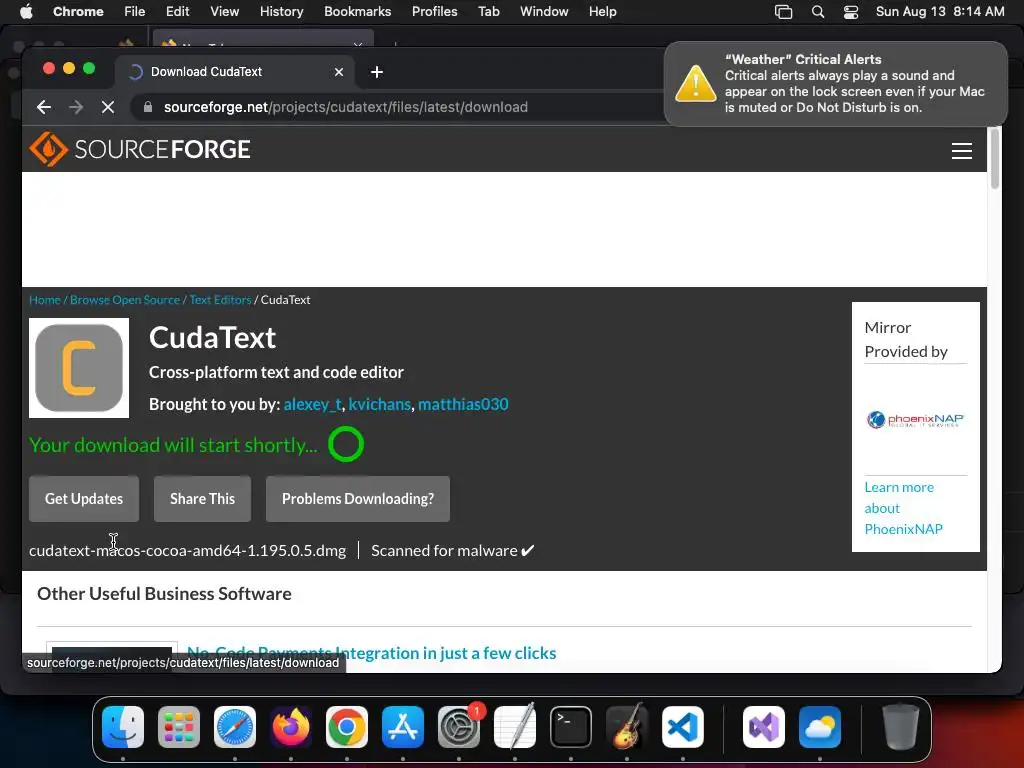This screenshot has width=1024, height=768.
Task: Click the phoenixNAP mirror logo
Action: [x=915, y=419]
